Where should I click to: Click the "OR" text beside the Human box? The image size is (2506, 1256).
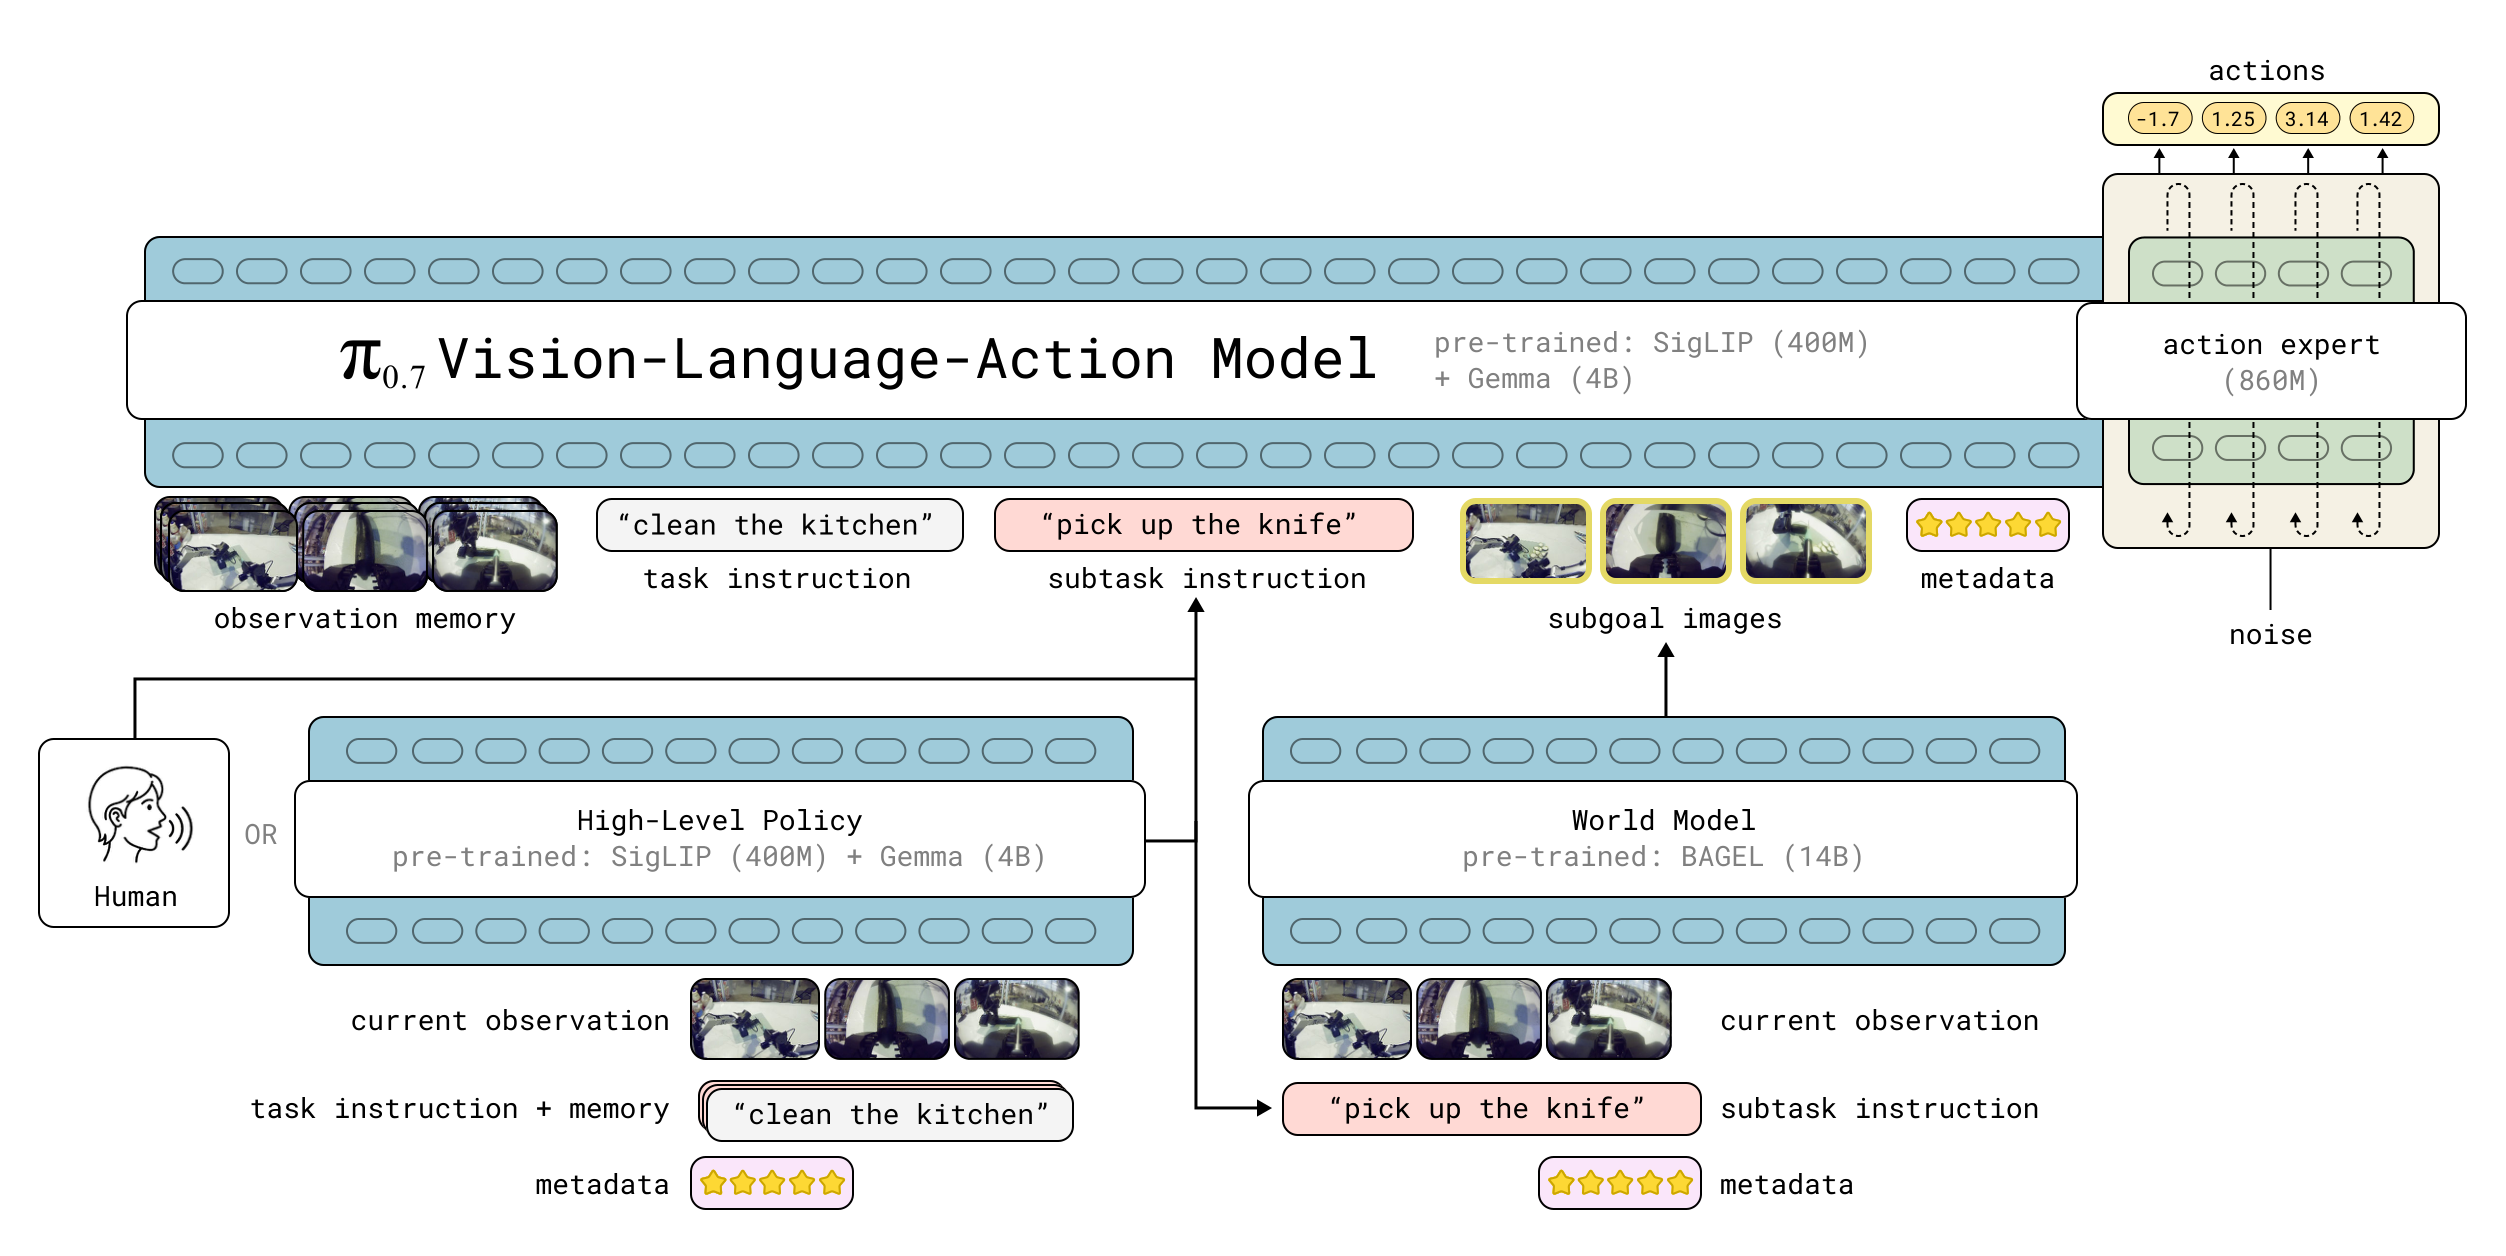[260, 834]
